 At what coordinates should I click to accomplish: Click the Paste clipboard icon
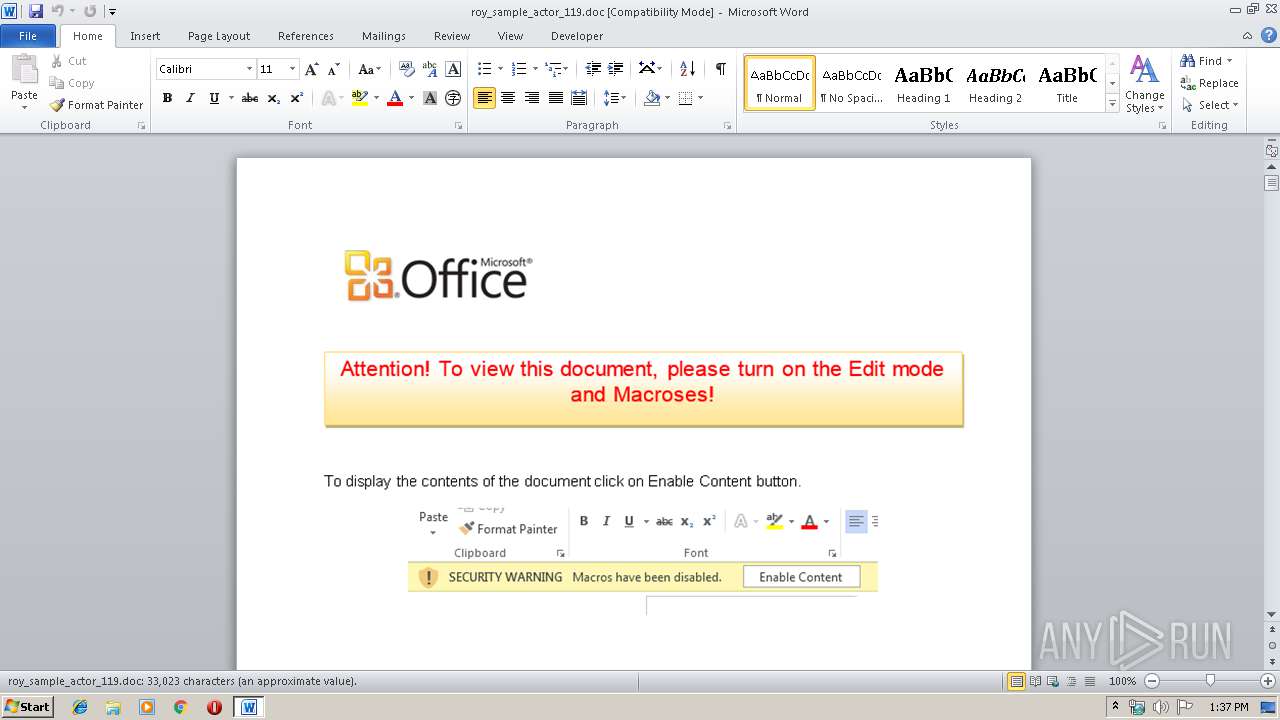[24, 72]
